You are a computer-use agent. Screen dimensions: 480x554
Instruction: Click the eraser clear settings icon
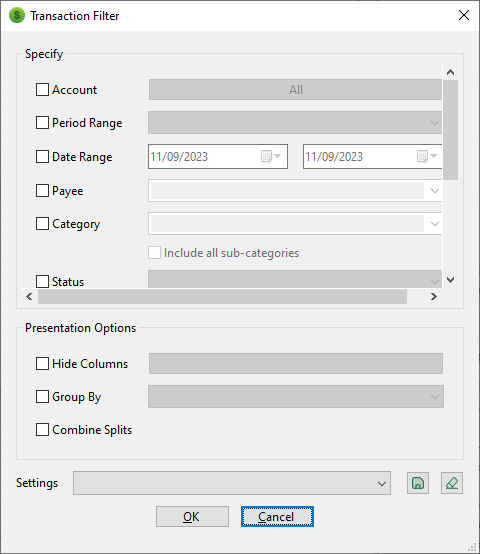point(452,483)
